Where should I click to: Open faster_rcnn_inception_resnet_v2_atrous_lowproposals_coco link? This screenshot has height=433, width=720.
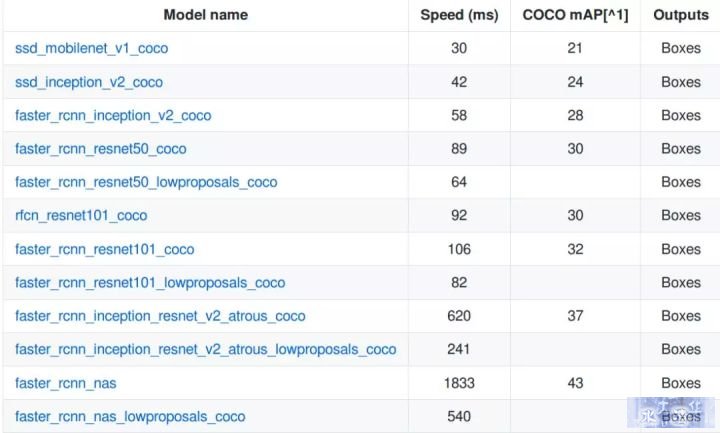205,349
